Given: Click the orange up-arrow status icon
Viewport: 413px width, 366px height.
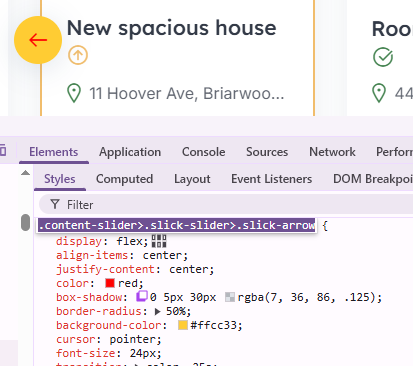Looking at the screenshot, I should click(78, 55).
